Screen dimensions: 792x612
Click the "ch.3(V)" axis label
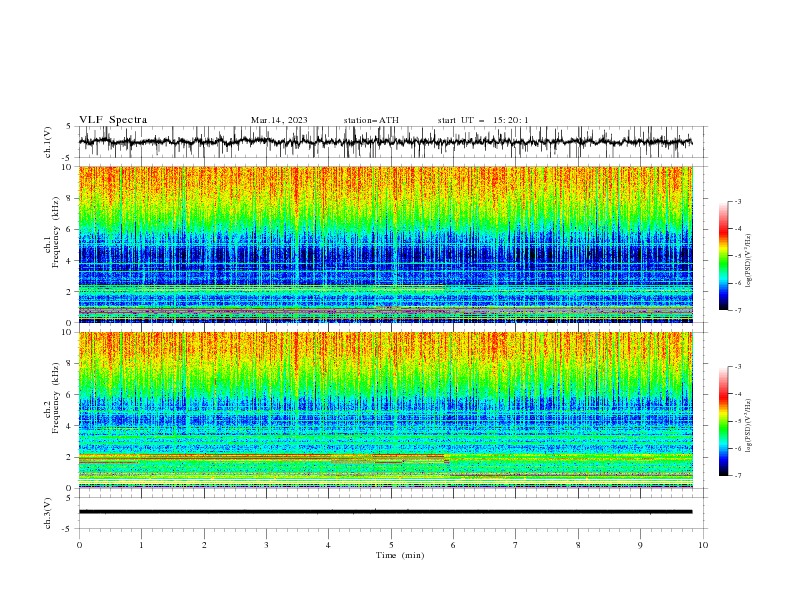click(48, 513)
